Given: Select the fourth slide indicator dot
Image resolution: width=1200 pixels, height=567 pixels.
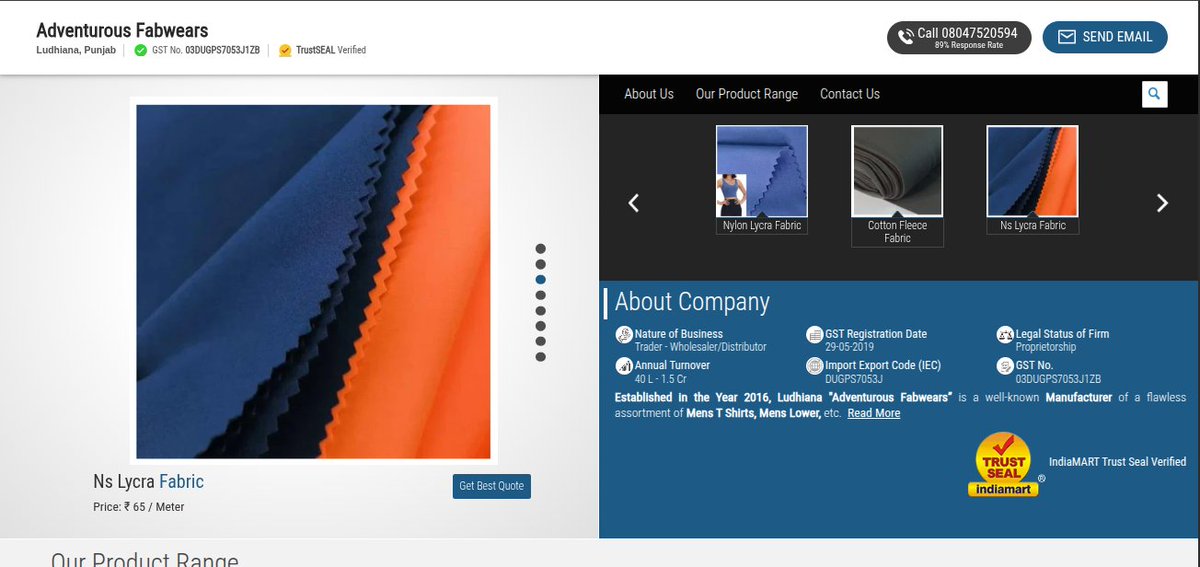Looking at the screenshot, I should point(541,295).
